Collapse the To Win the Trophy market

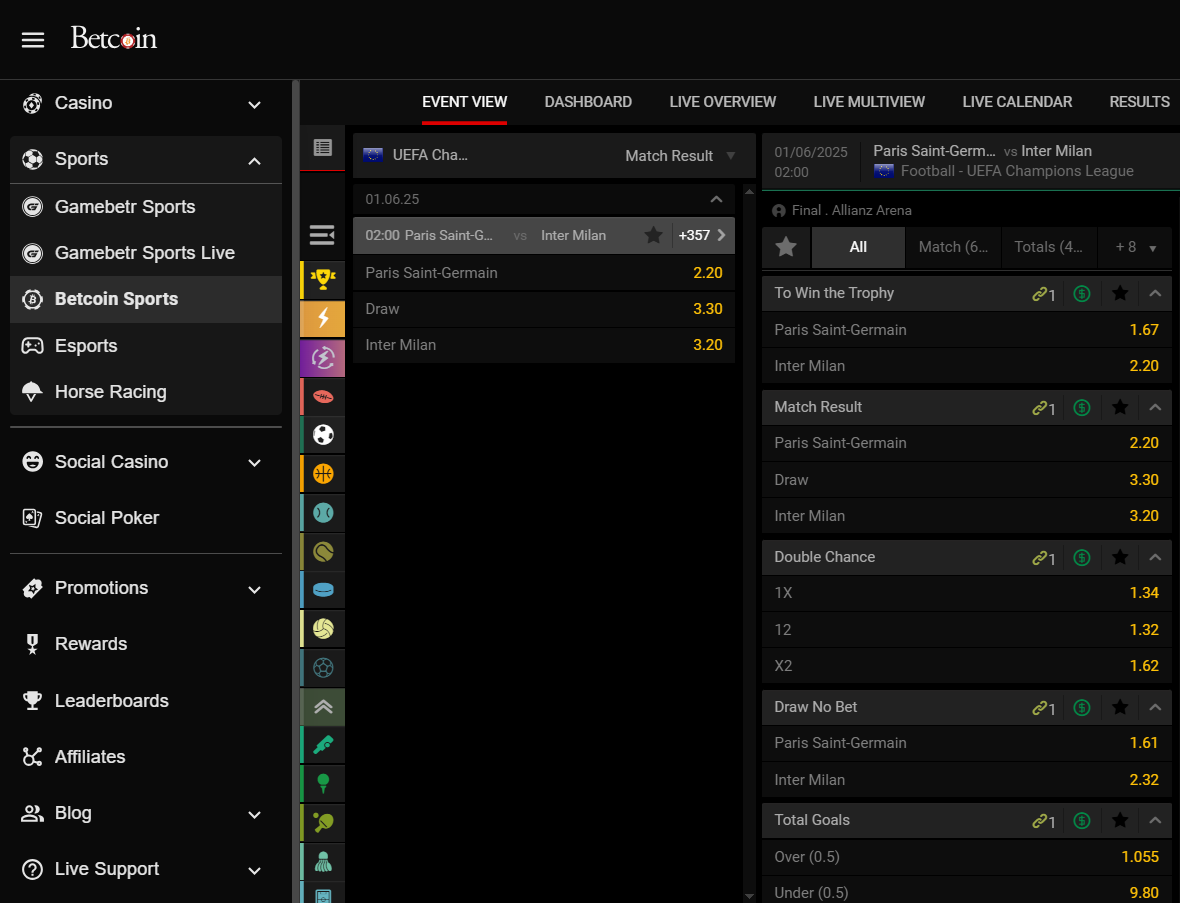[x=1155, y=293]
